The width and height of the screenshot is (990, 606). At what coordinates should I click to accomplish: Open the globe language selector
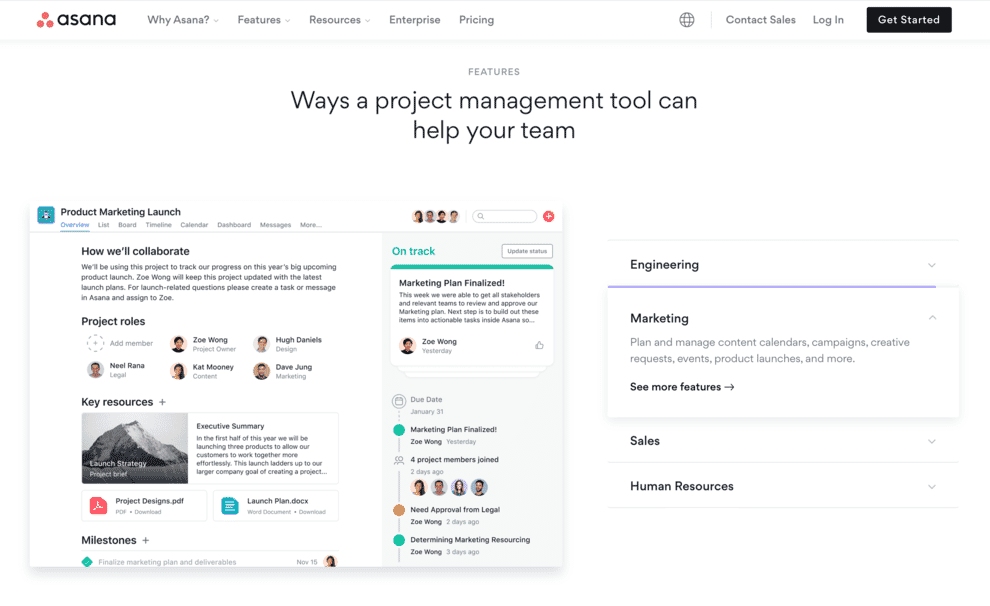point(687,20)
